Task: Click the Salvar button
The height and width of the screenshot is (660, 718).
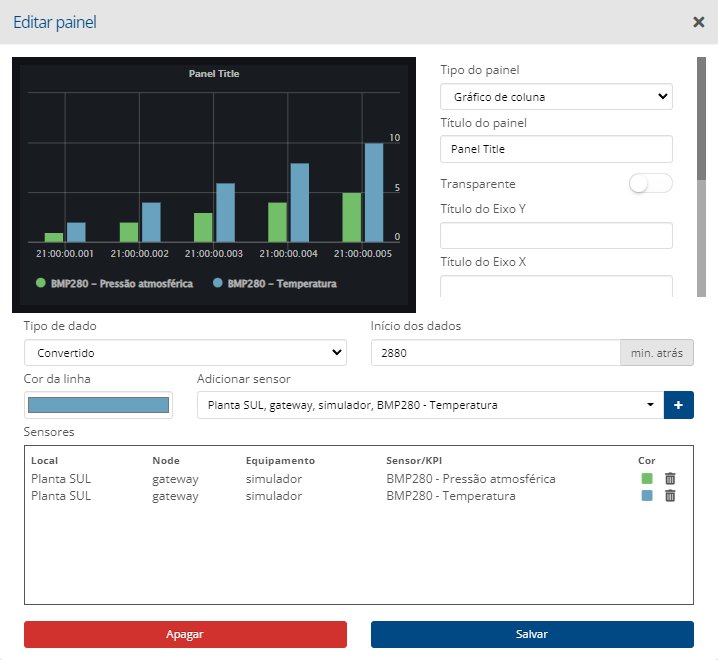Action: coord(532,634)
